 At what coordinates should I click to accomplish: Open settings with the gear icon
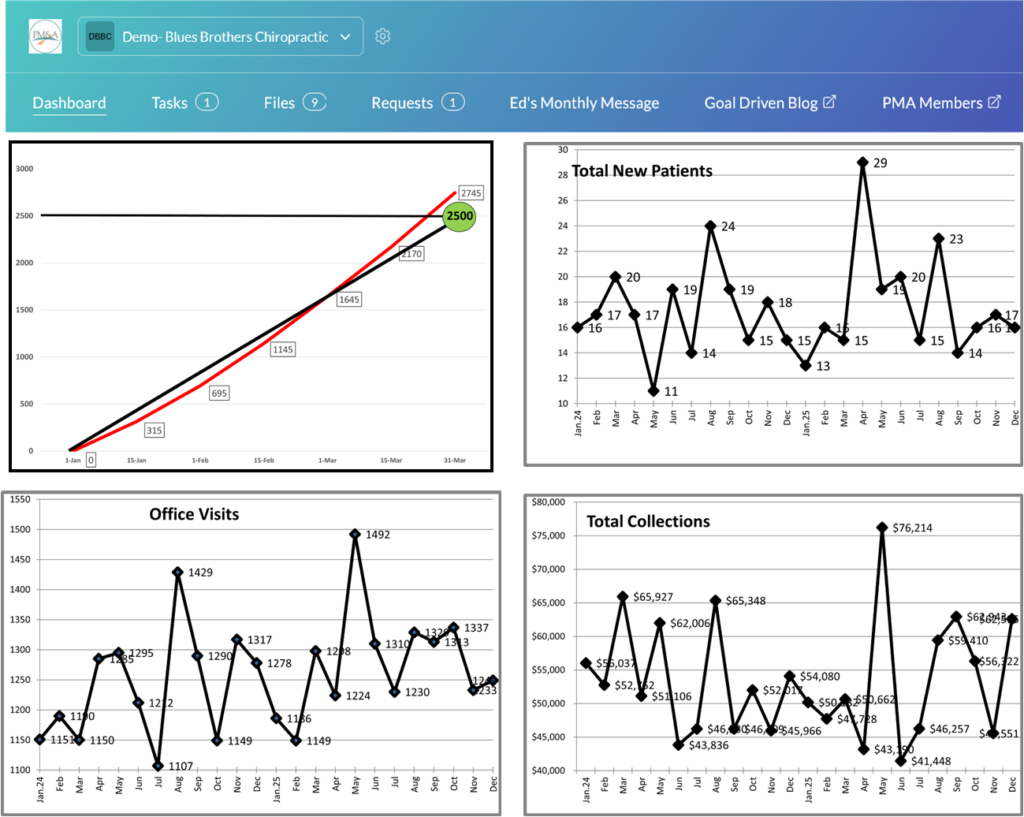(383, 36)
